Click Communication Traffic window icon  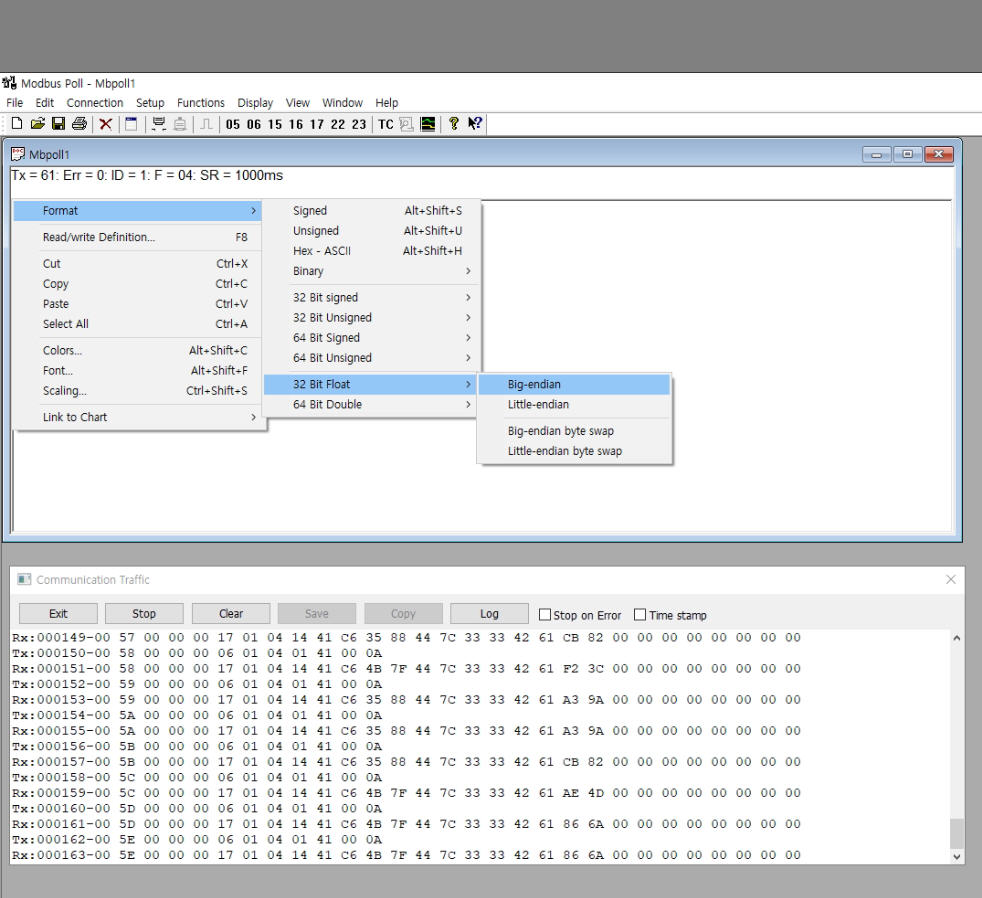[x=24, y=579]
